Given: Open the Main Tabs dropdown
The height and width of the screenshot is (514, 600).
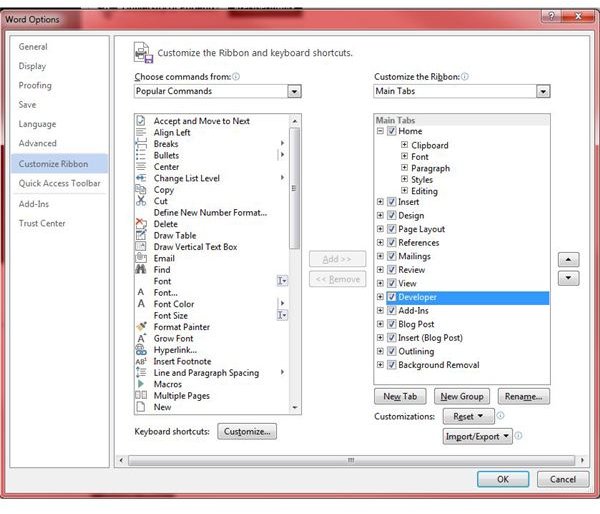Looking at the screenshot, I should [543, 91].
